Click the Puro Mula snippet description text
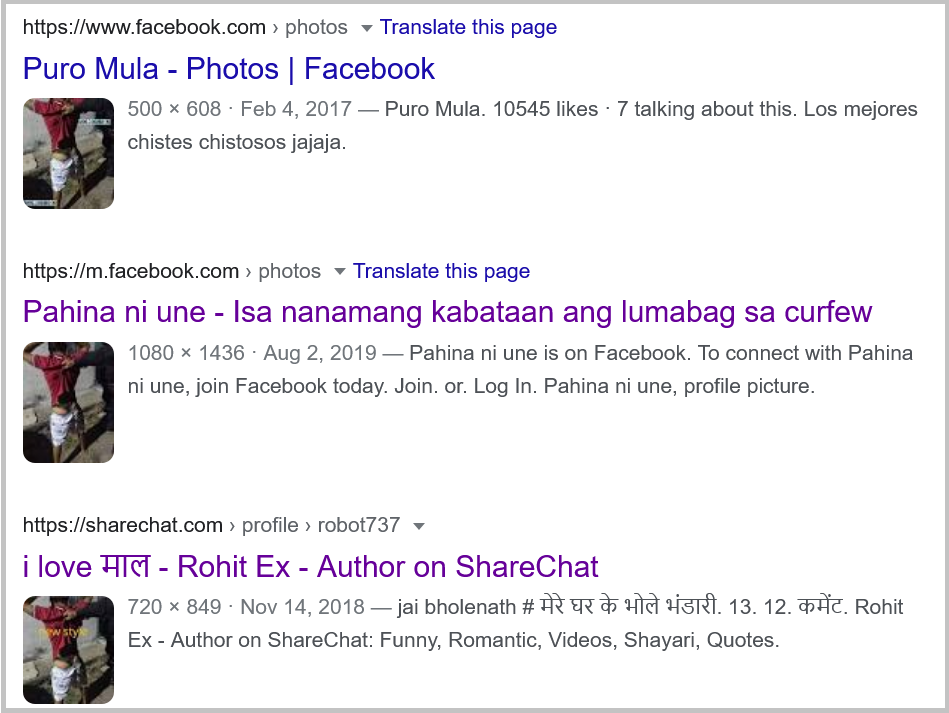Image resolution: width=949 pixels, height=713 pixels. tap(522, 125)
